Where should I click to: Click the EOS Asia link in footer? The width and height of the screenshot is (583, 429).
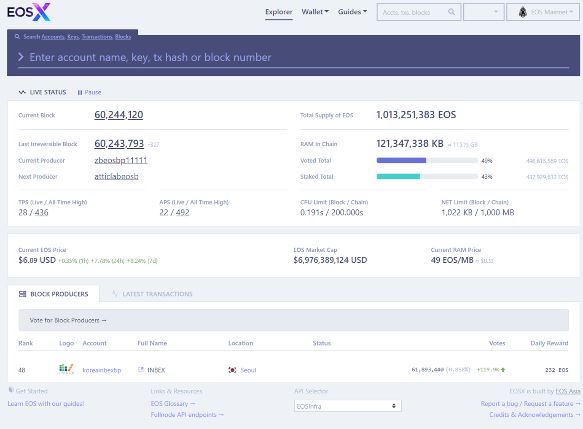coord(568,391)
